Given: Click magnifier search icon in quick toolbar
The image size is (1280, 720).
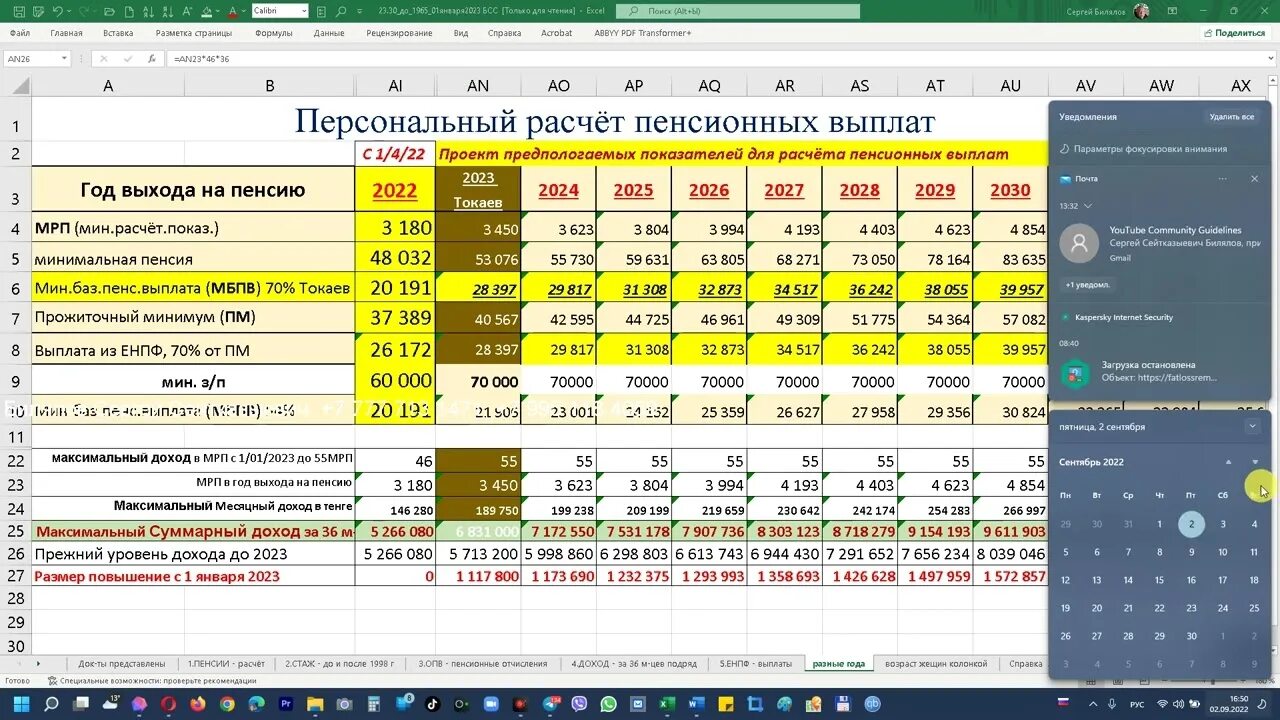Looking at the screenshot, I should [x=341, y=11].
